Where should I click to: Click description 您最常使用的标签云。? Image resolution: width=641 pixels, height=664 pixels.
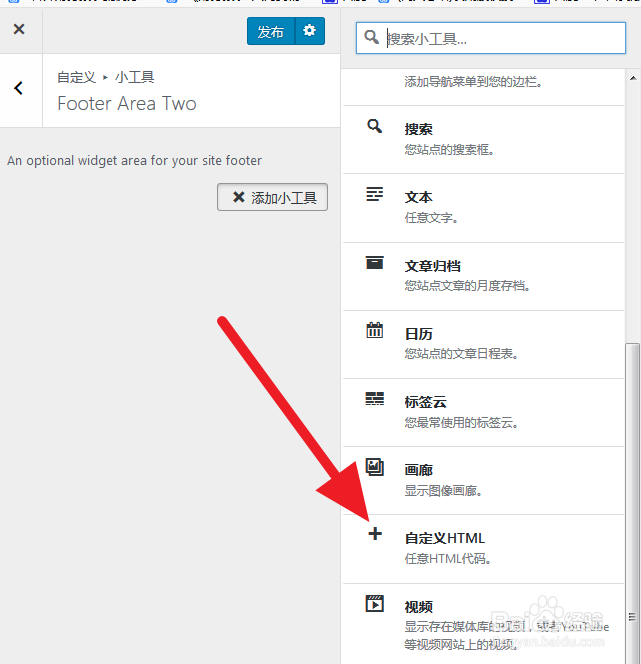461,423
